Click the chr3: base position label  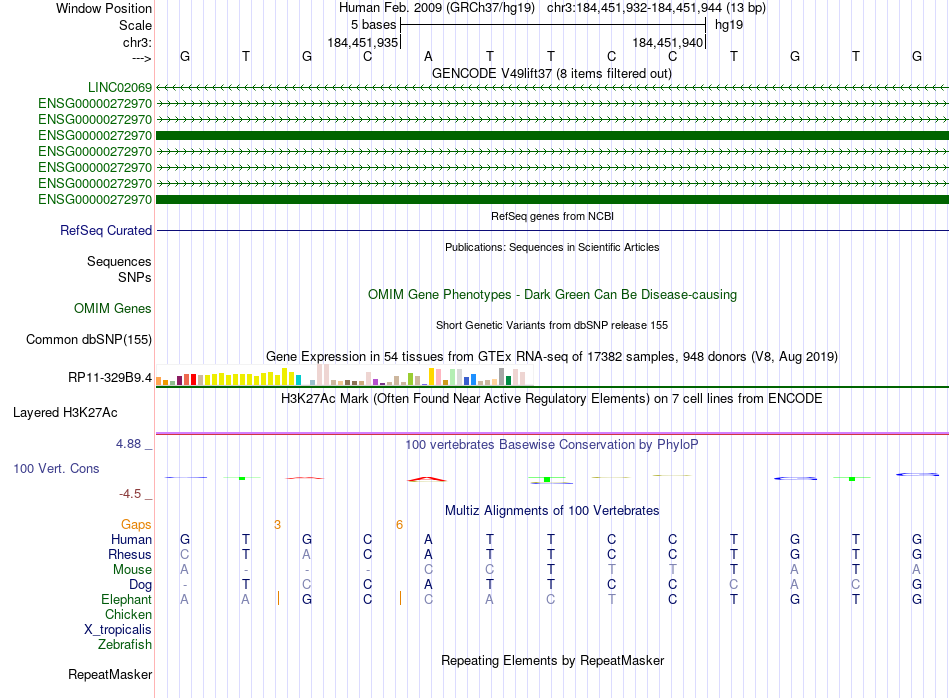[137, 42]
